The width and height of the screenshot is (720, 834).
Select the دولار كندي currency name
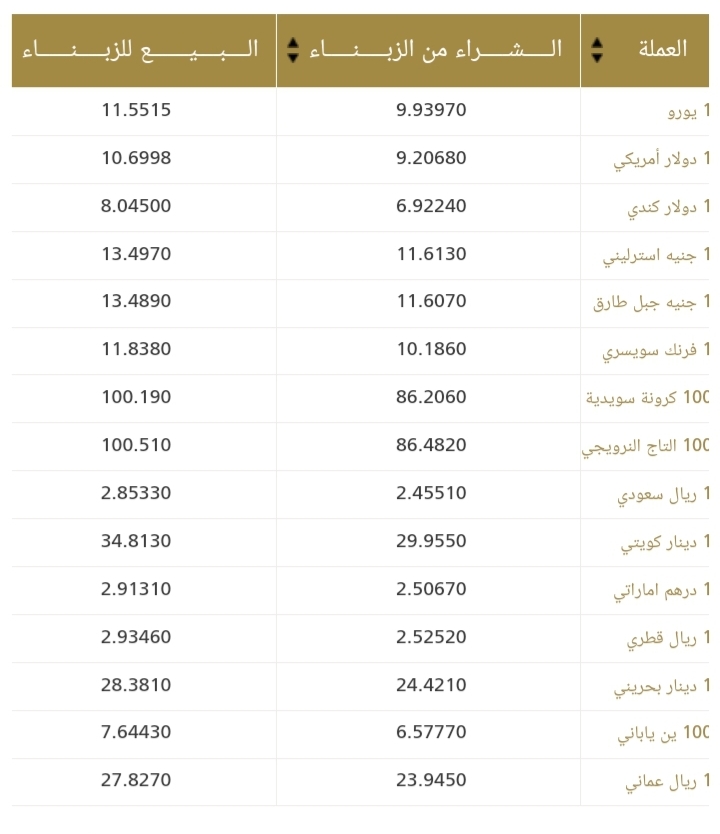pyautogui.click(x=667, y=207)
